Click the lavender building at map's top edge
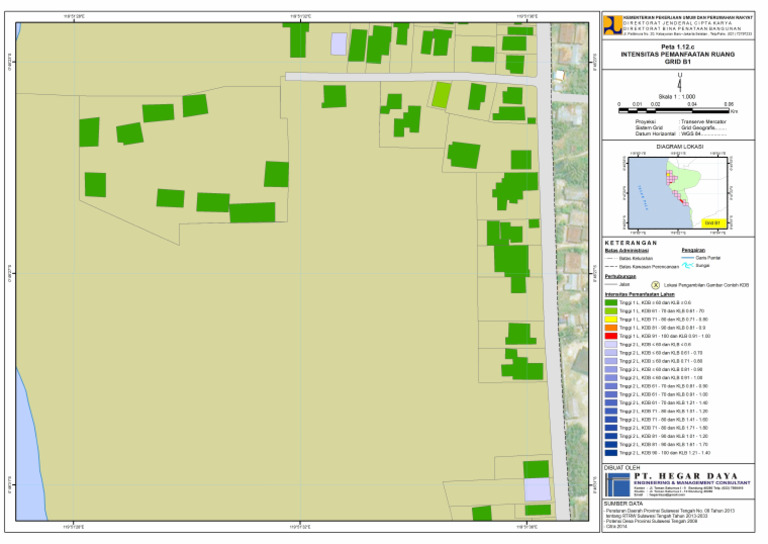The image size is (768, 544). 339,44
